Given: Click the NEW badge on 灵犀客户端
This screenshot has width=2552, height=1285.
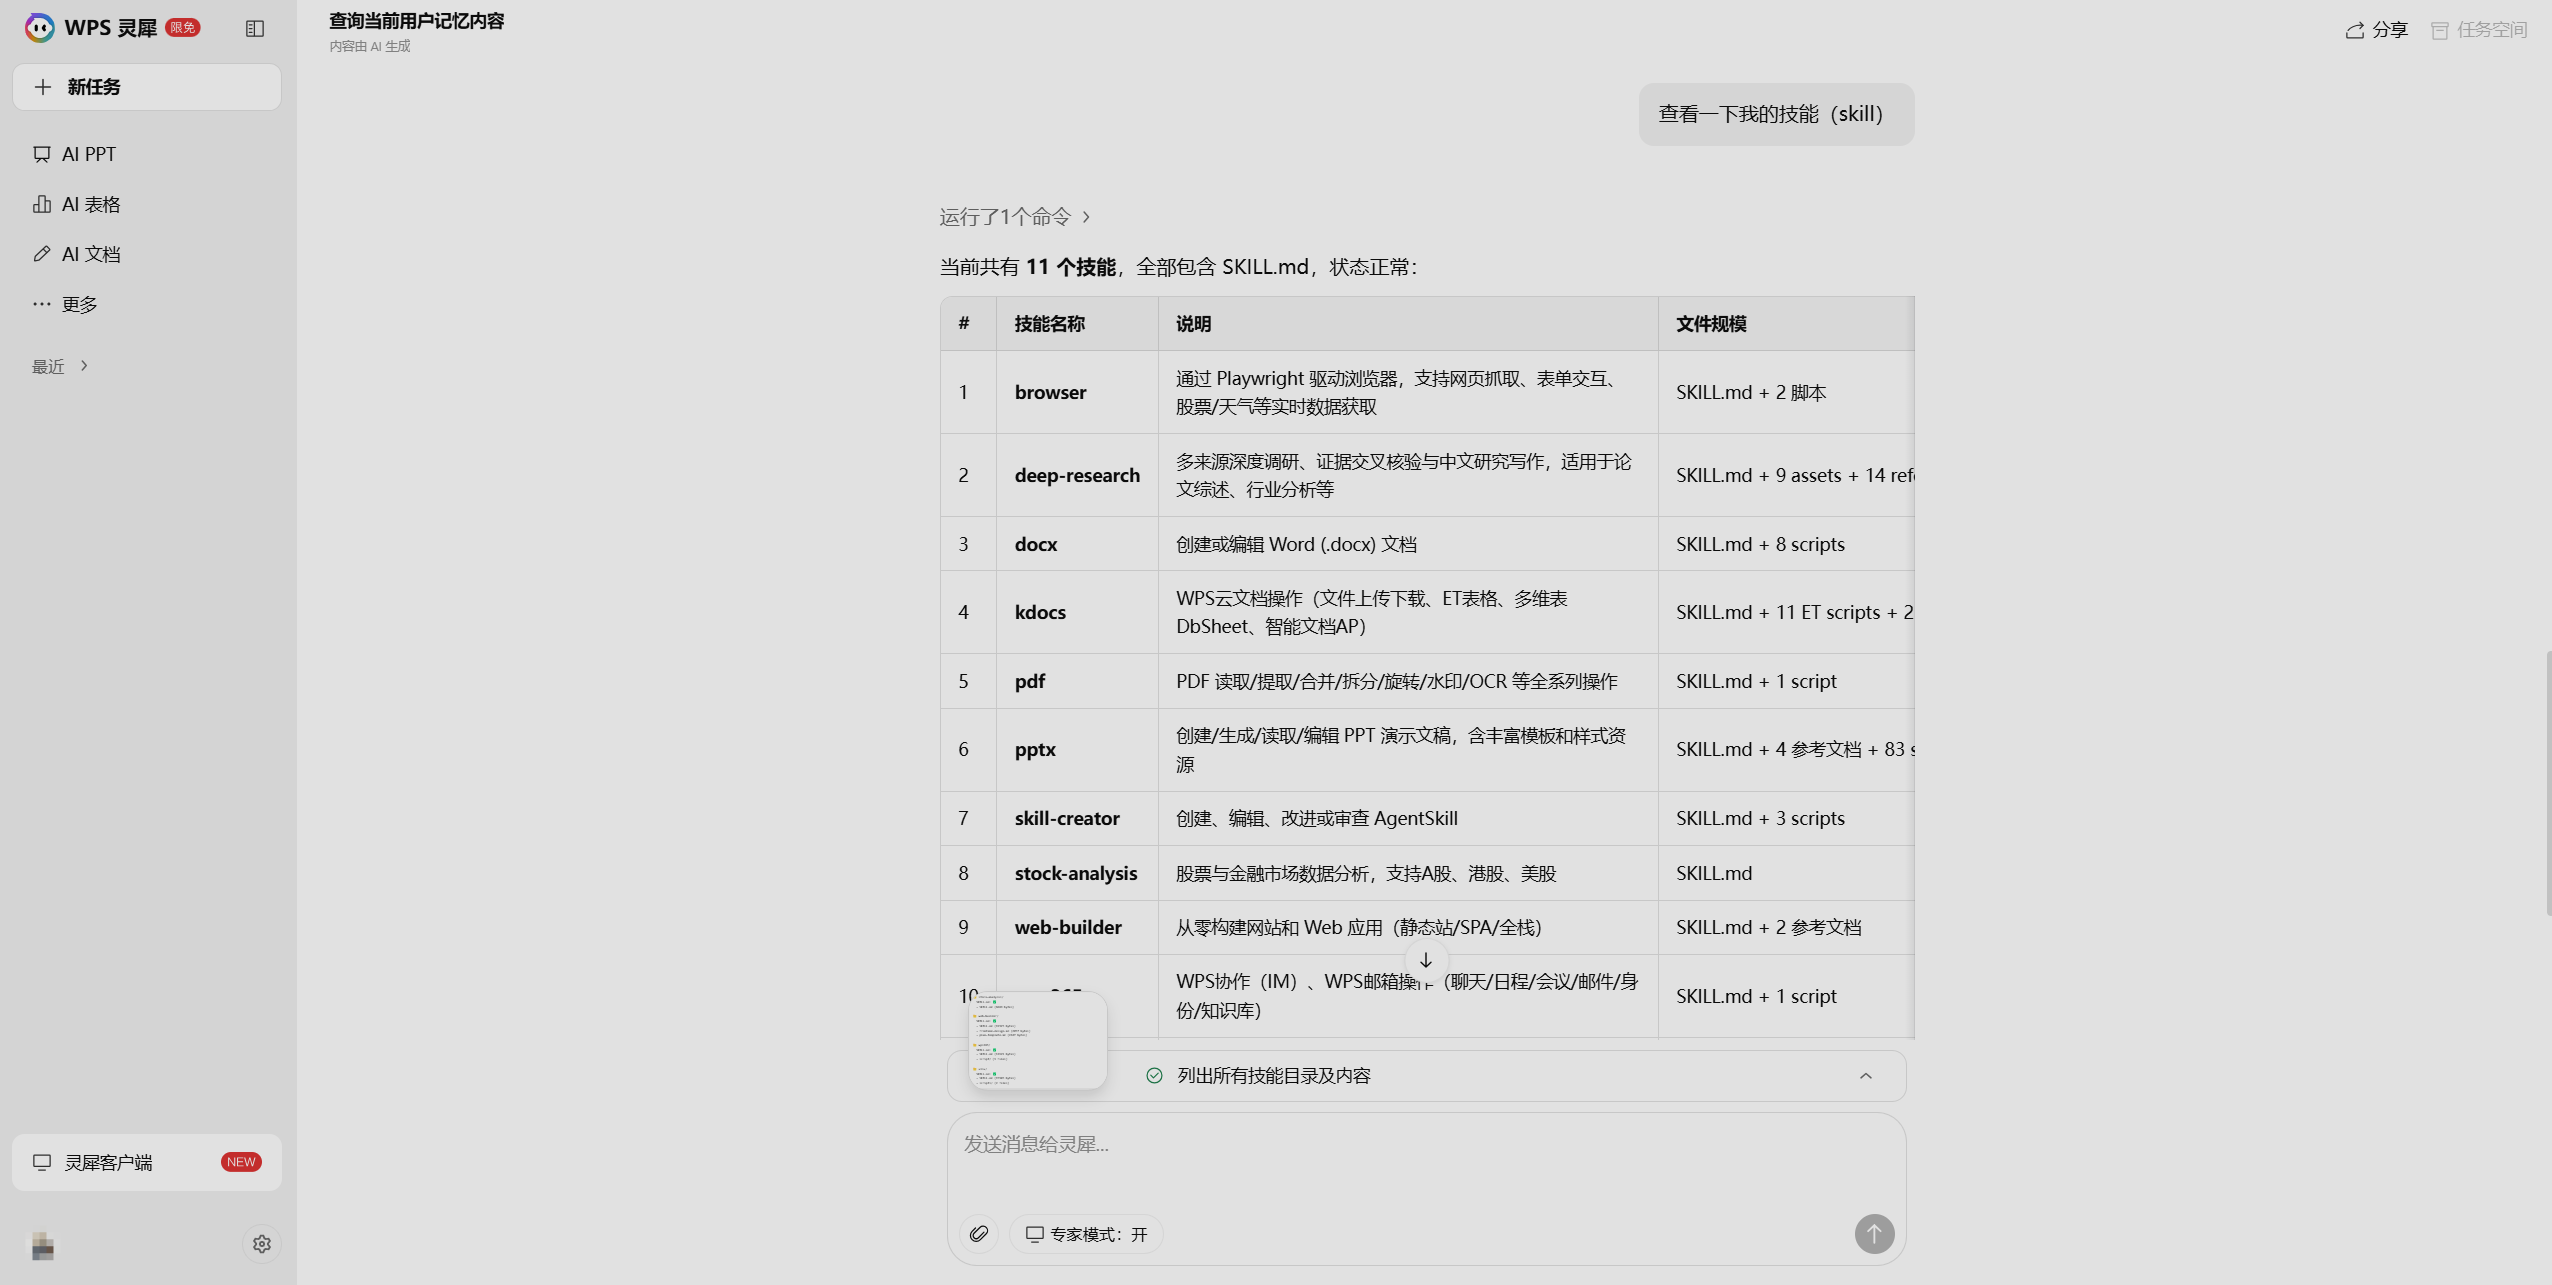Looking at the screenshot, I should (x=241, y=1162).
